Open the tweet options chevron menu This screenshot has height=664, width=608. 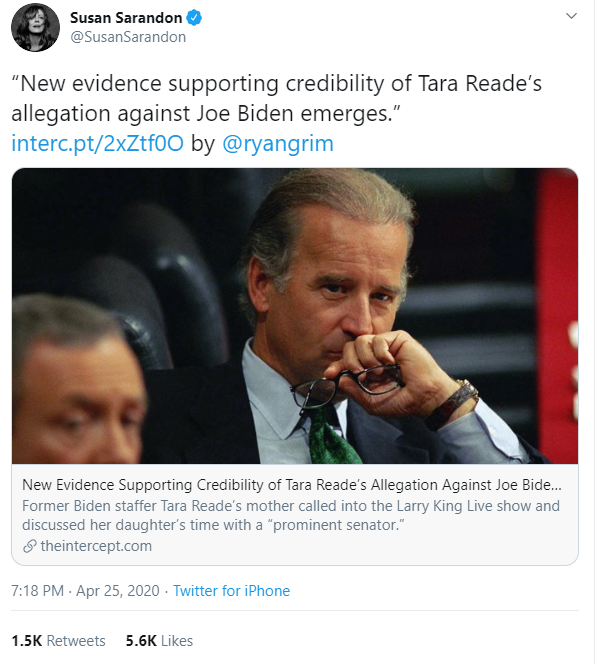point(571,17)
